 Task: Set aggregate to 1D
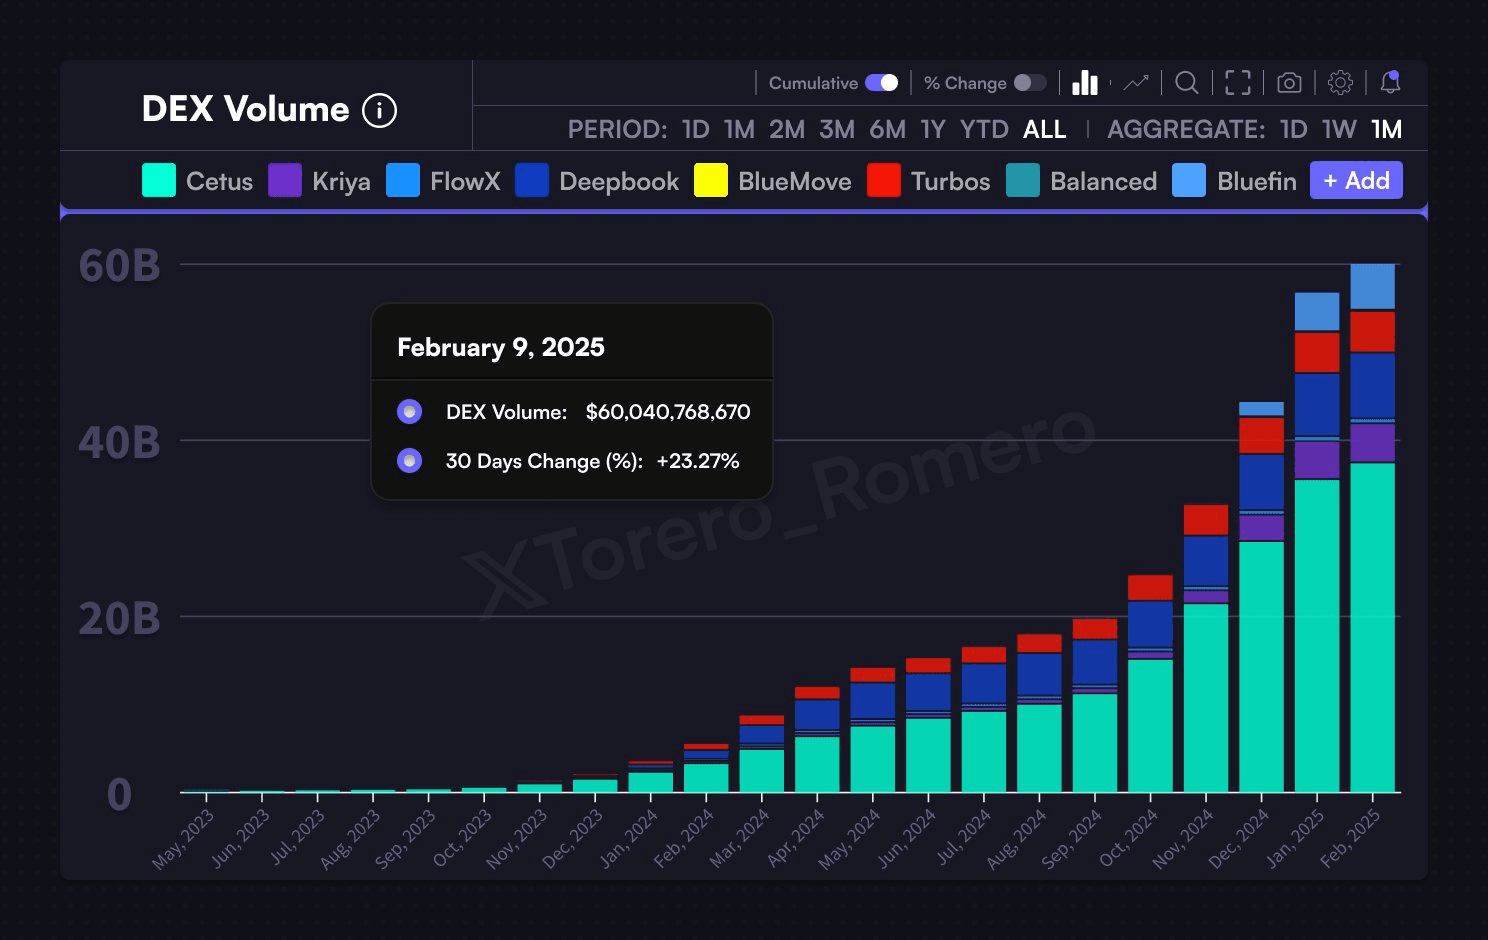coord(1293,130)
